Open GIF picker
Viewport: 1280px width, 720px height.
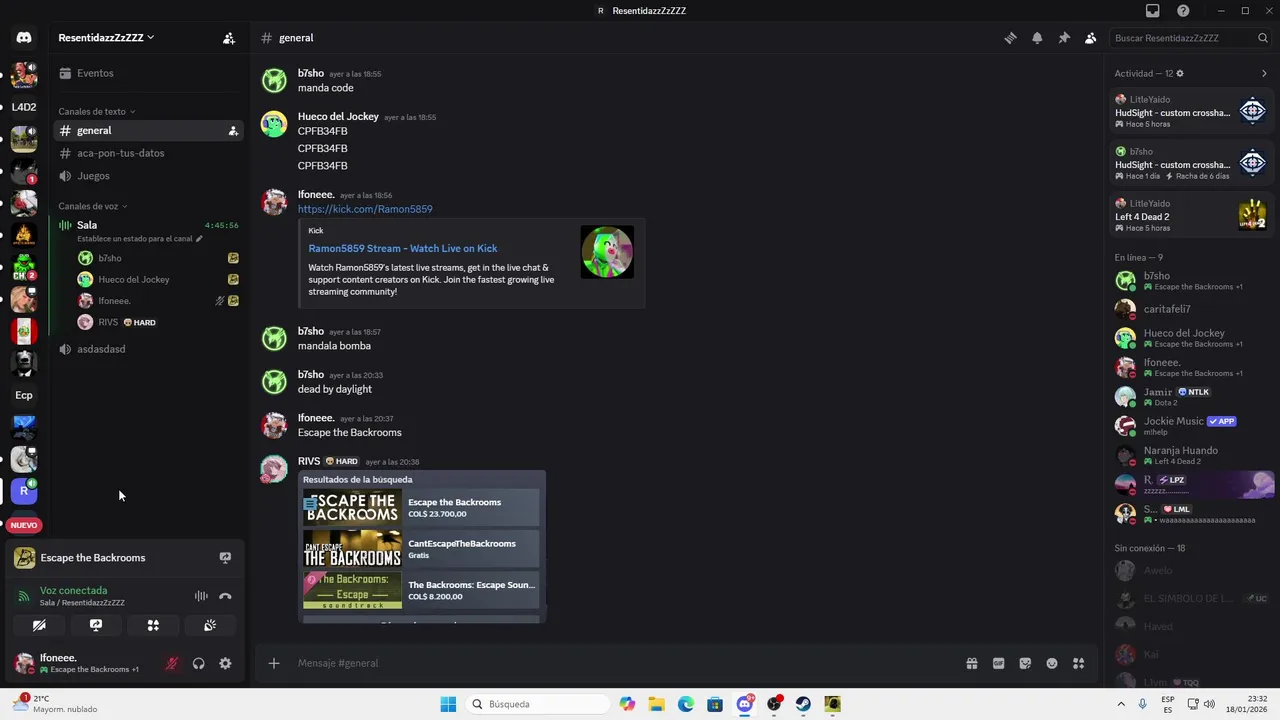[998, 663]
